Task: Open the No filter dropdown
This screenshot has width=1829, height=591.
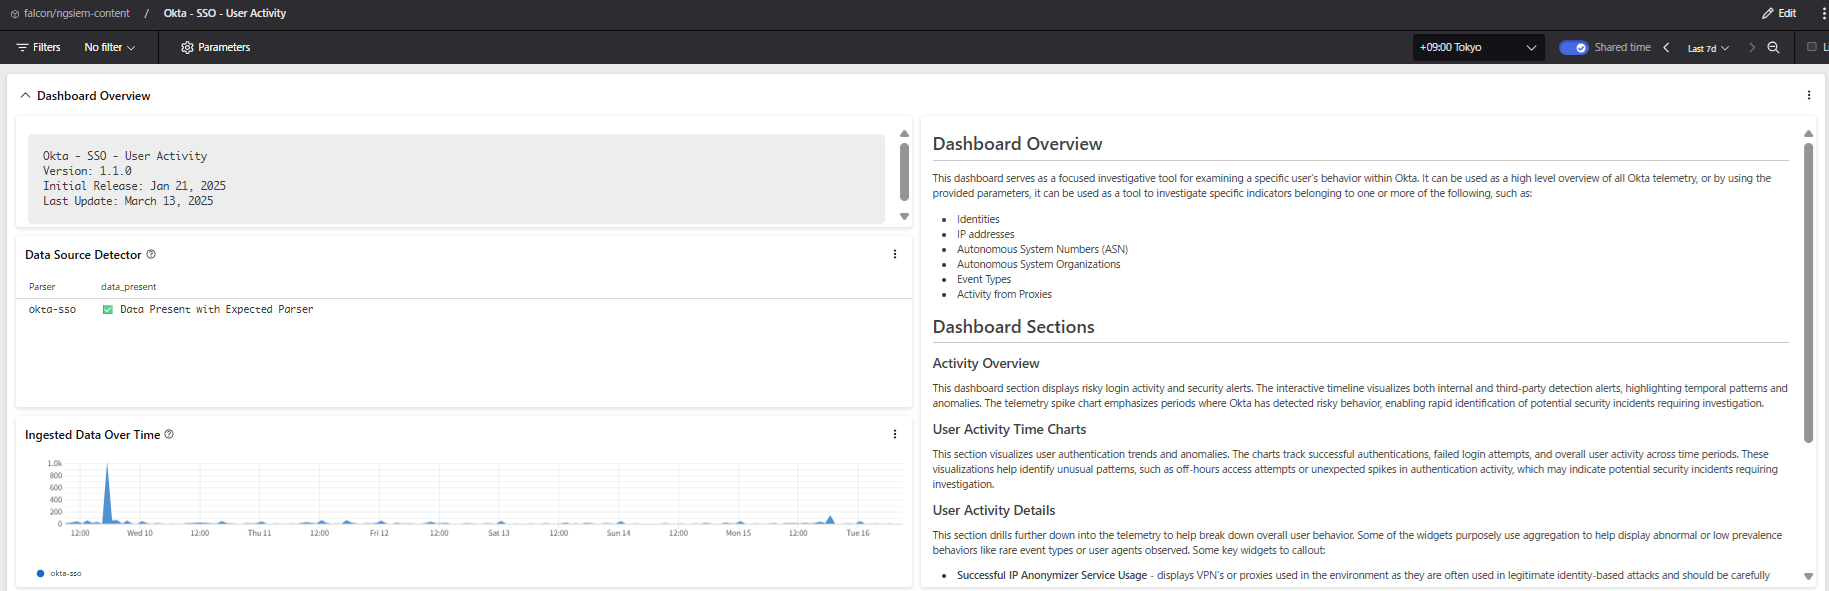Action: (109, 47)
